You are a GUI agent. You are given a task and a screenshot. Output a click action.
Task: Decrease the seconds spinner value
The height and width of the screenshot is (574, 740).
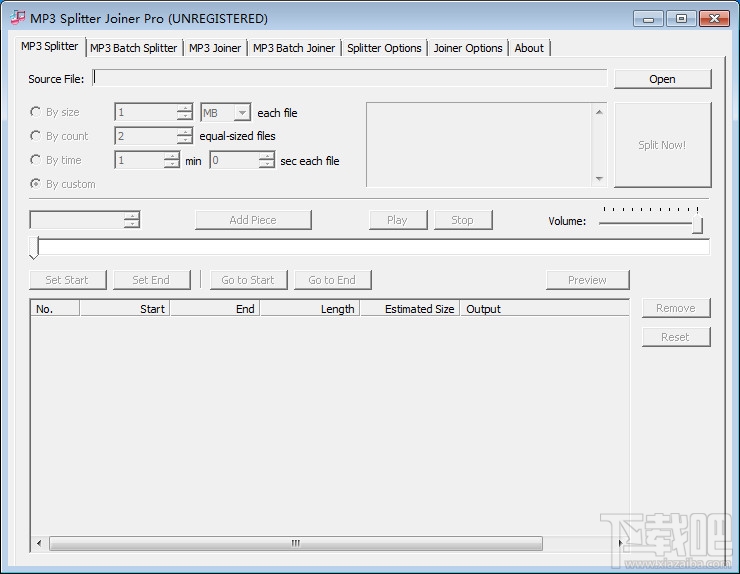pyautogui.click(x=267, y=164)
